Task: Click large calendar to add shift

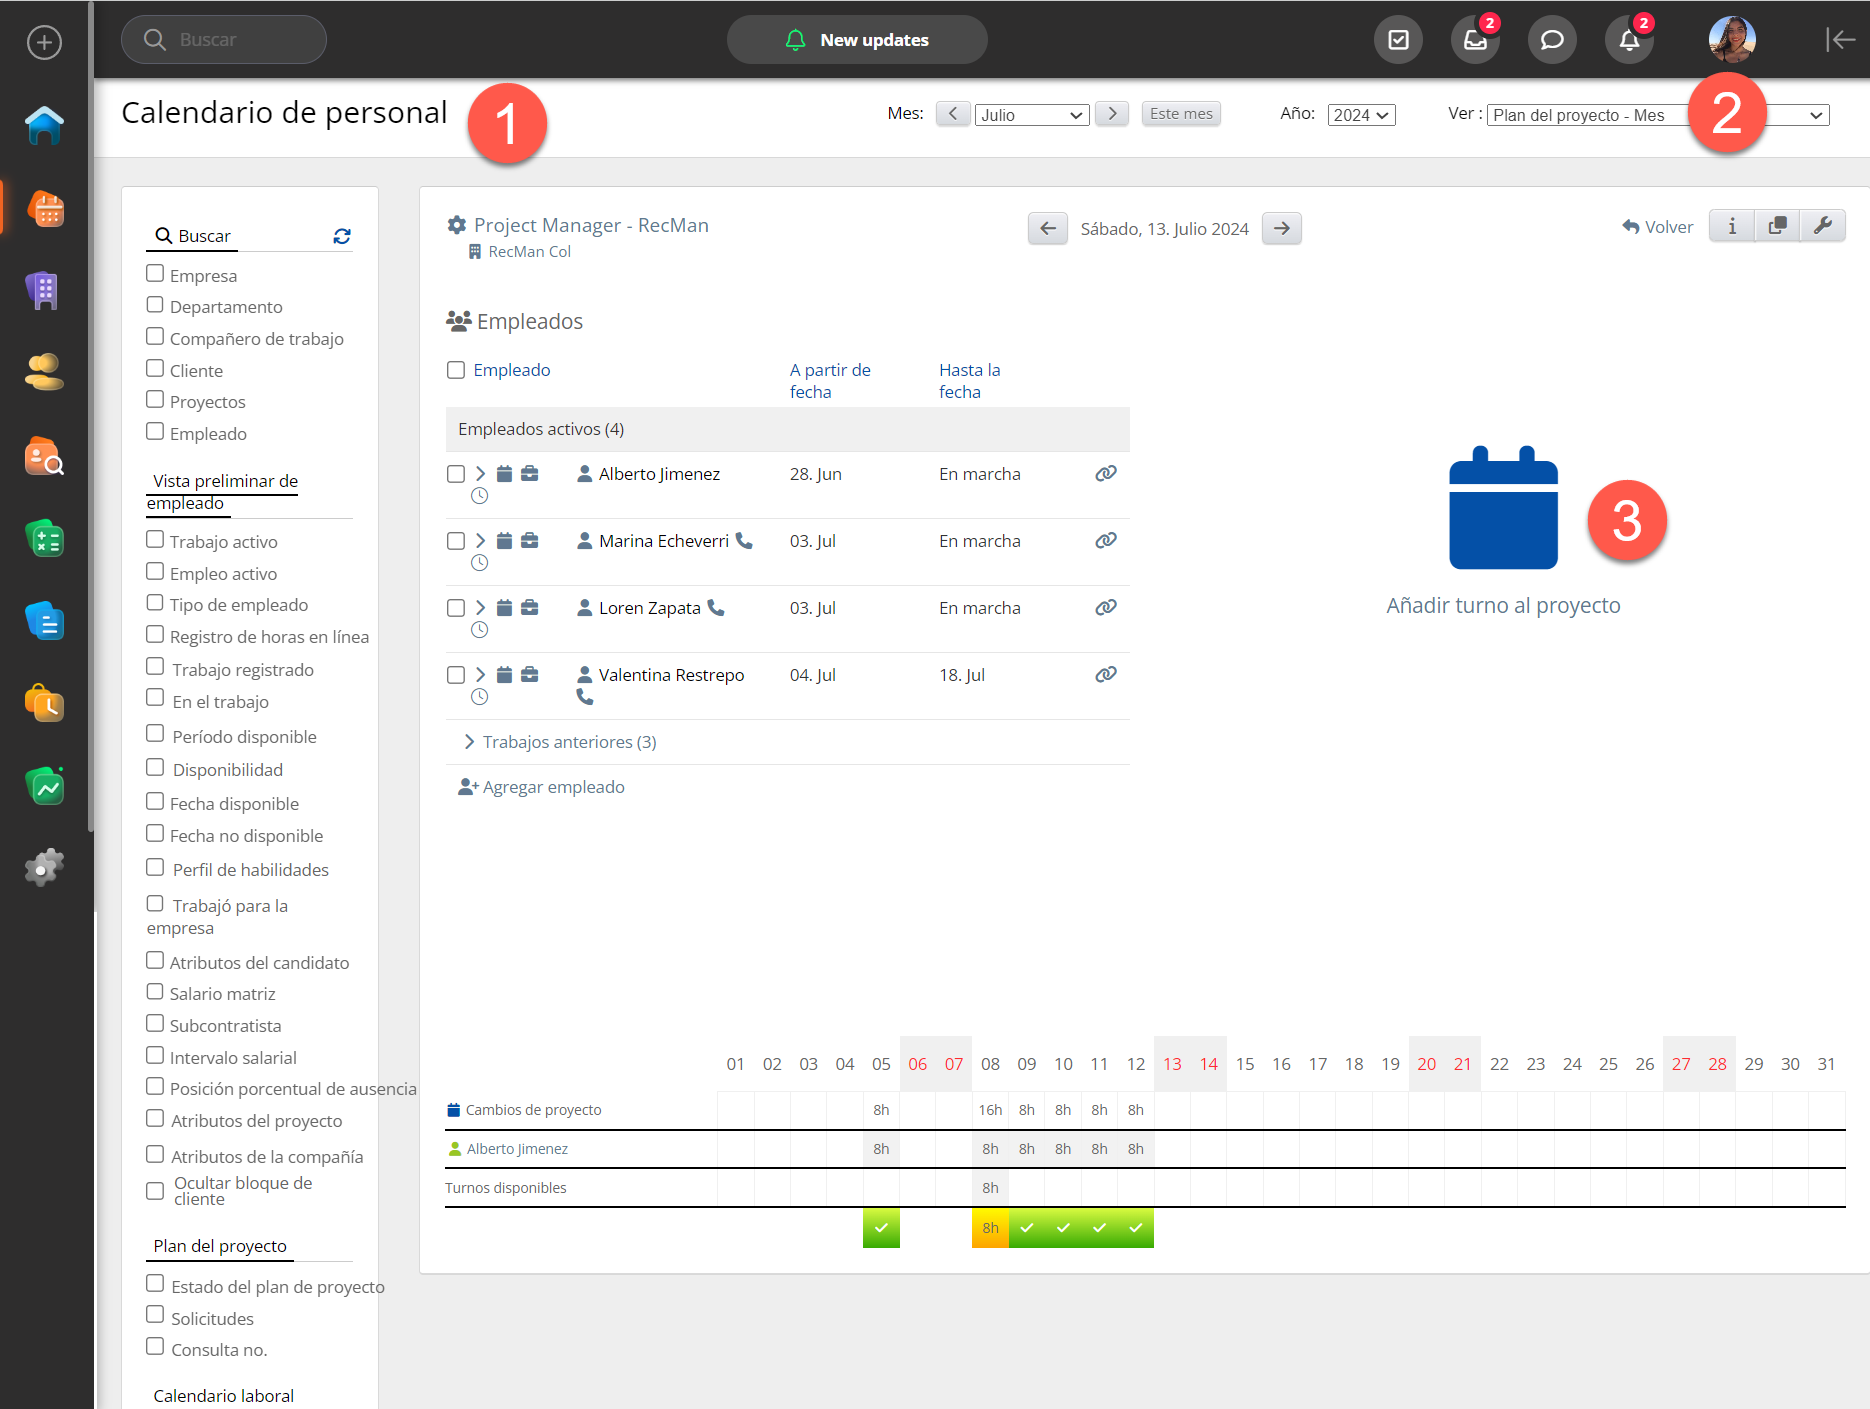Action: coord(1503,509)
